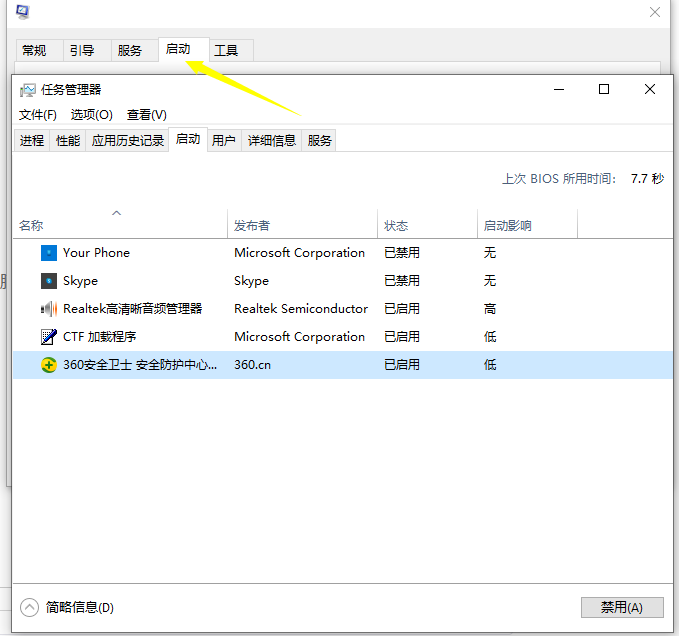This screenshot has width=679, height=636.
Task: Click the Realtek Semiconductor publisher cell
Action: pyautogui.click(x=301, y=309)
